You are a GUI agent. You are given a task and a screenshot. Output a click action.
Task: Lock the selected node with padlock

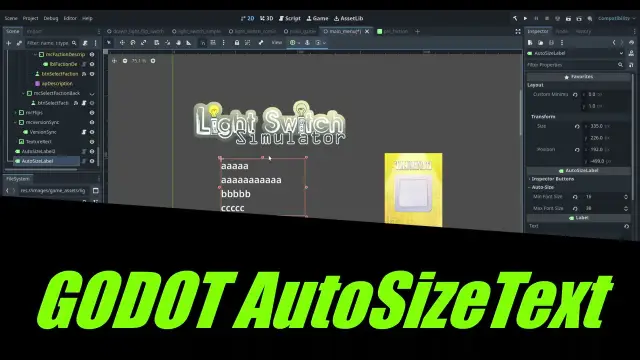237,42
